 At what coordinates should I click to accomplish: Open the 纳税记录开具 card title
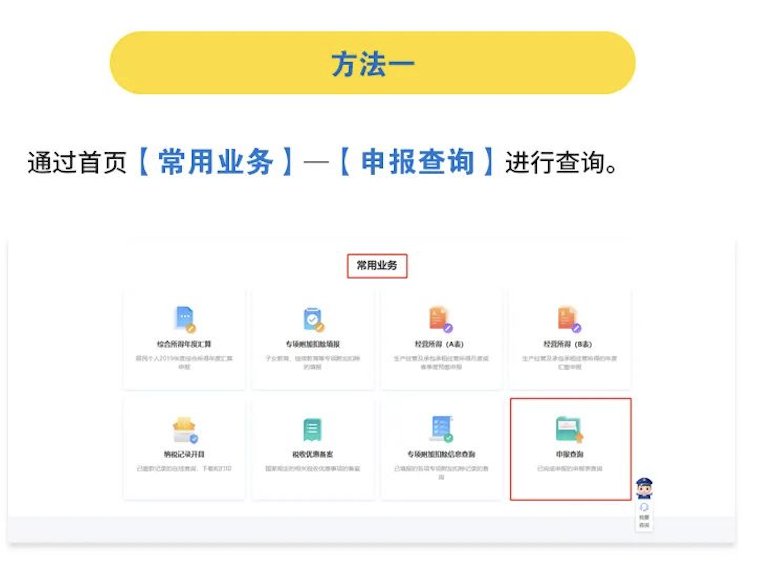184,454
